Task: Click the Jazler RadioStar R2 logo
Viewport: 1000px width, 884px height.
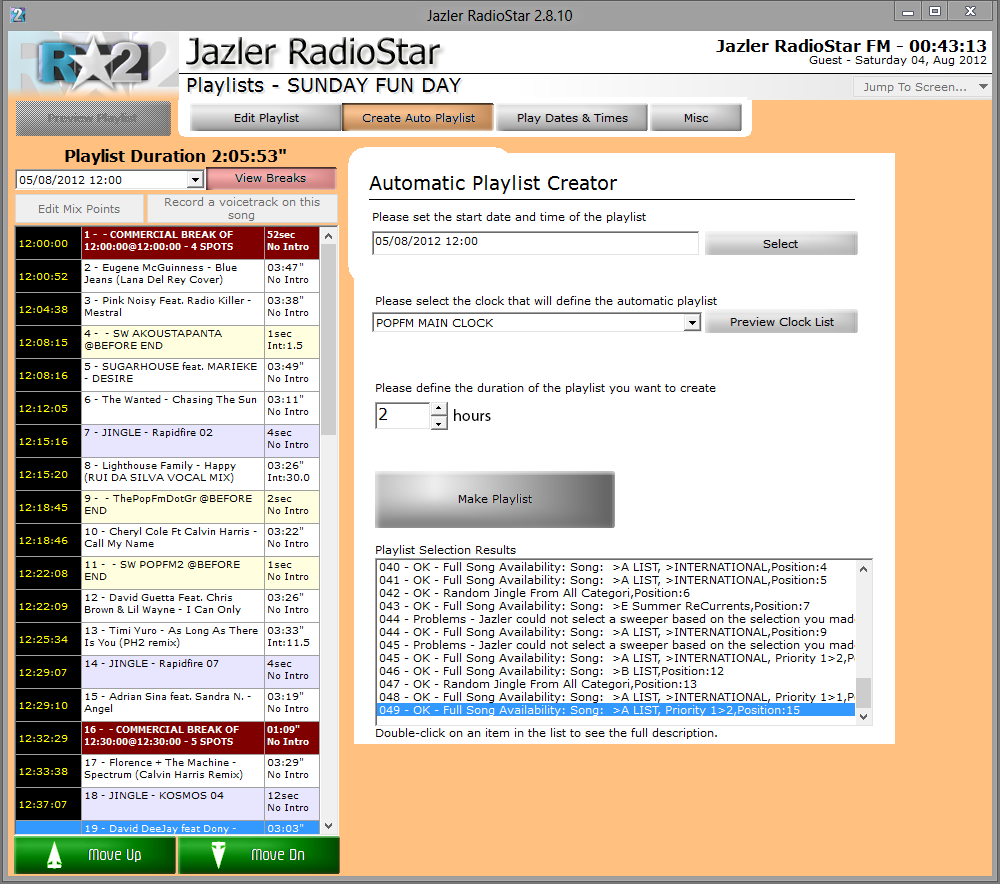Action: click(x=92, y=64)
